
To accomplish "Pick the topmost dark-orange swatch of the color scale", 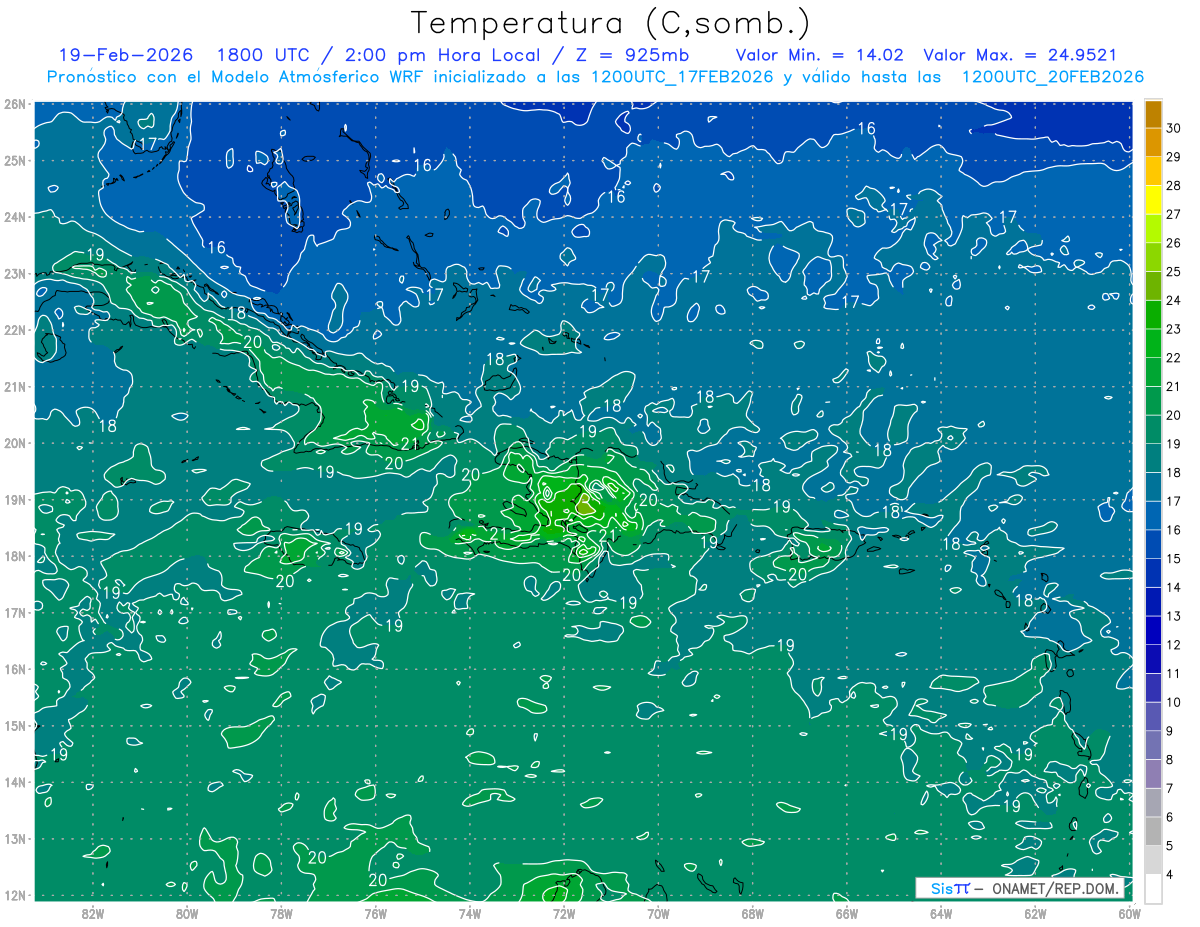I will coord(1153,114).
